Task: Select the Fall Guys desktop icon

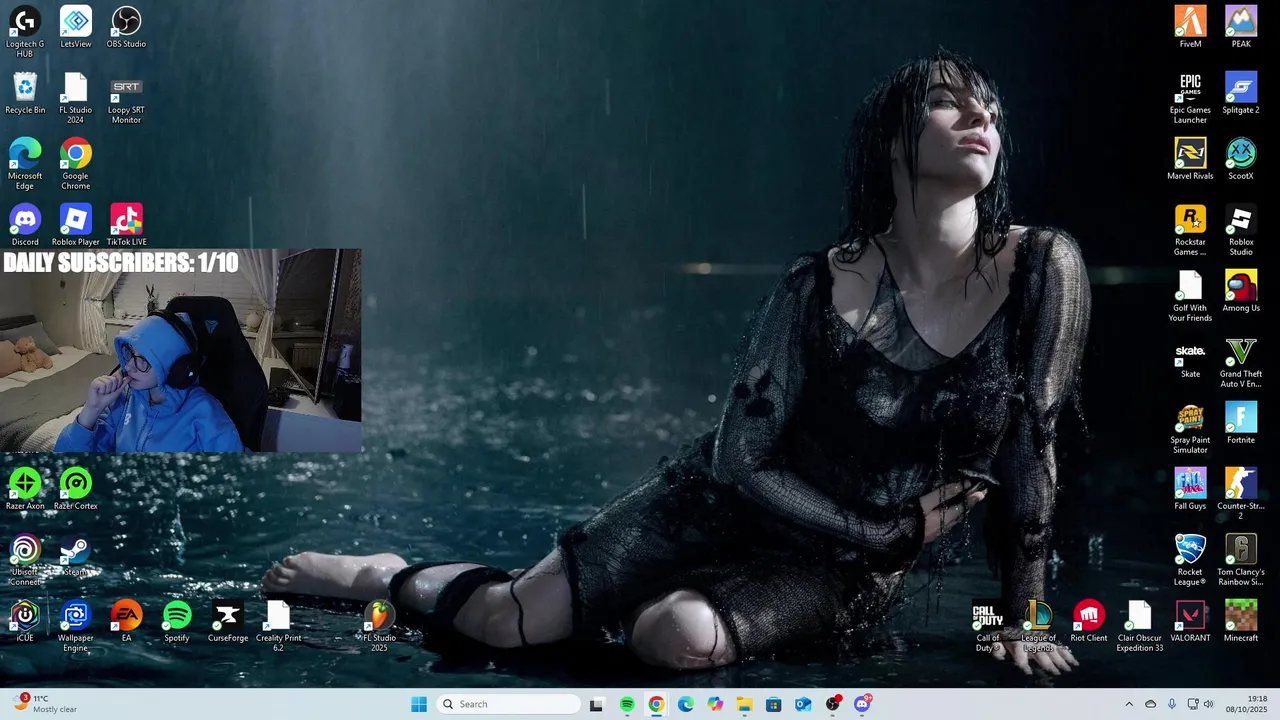Action: click(x=1190, y=489)
